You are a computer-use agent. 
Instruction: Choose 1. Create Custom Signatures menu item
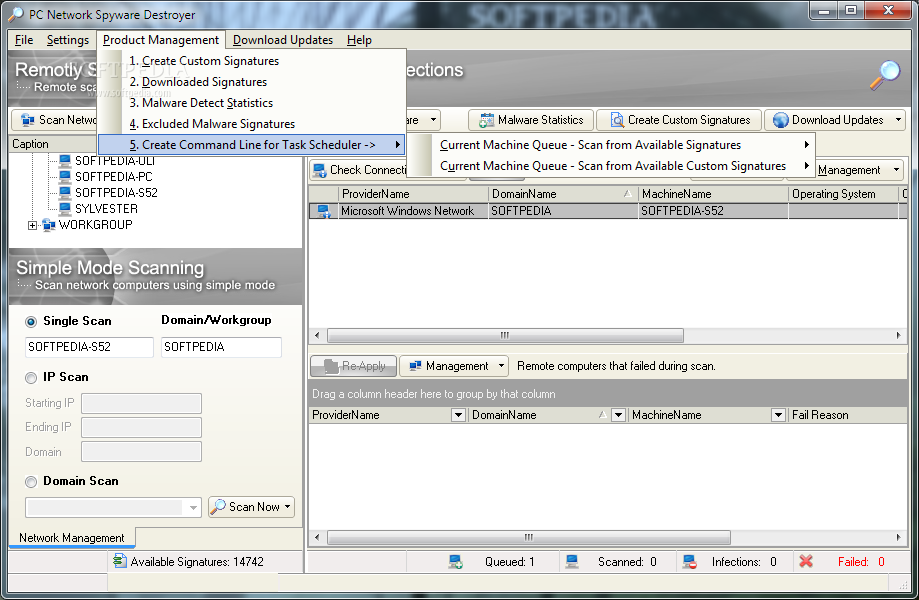point(252,61)
